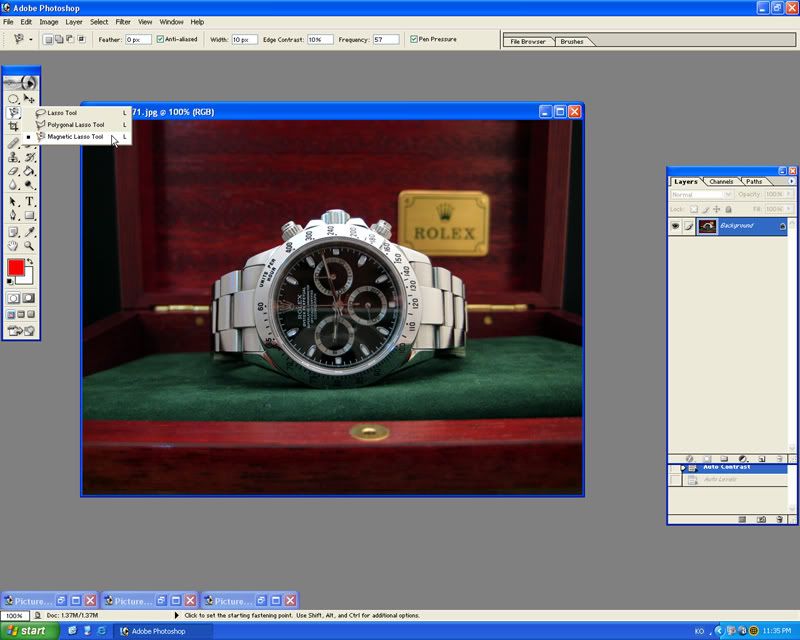
Task: Select the Eraser tool
Action: (x=13, y=171)
